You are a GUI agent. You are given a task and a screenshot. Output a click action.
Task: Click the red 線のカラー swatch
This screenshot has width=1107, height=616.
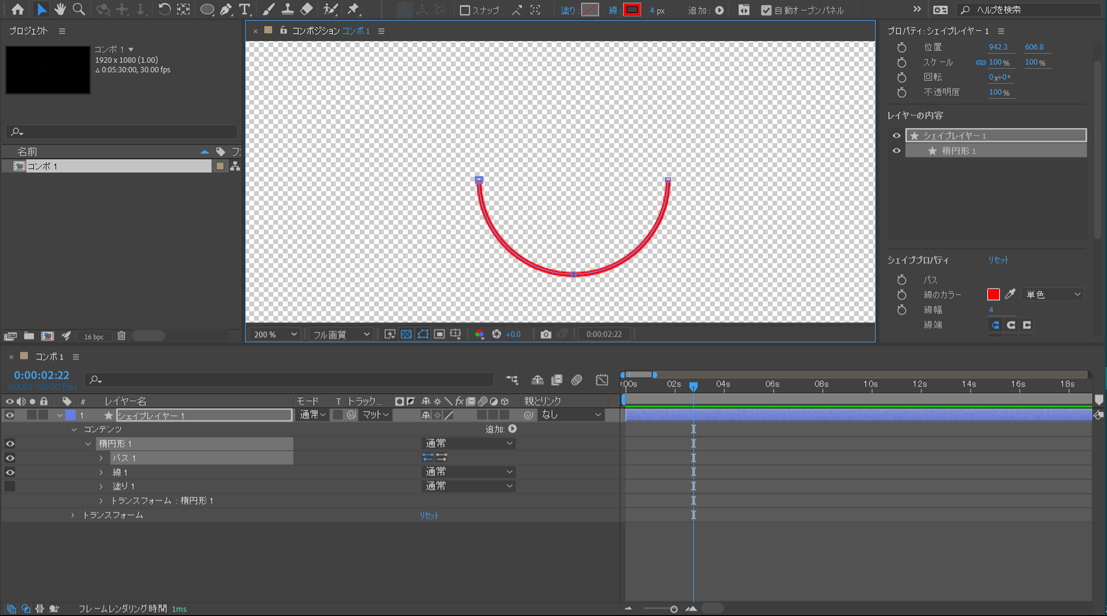[993, 295]
